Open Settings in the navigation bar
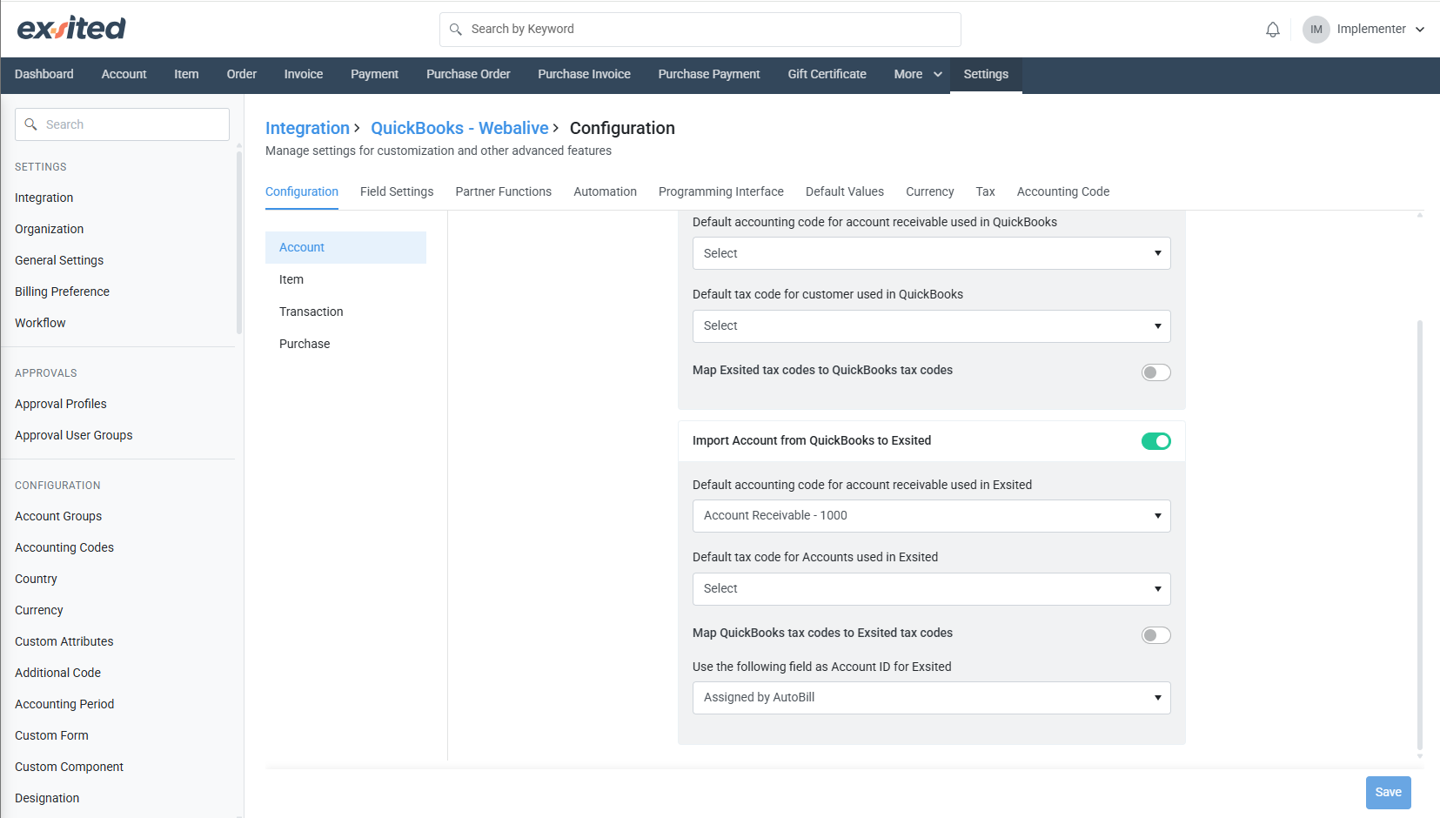 coord(986,74)
